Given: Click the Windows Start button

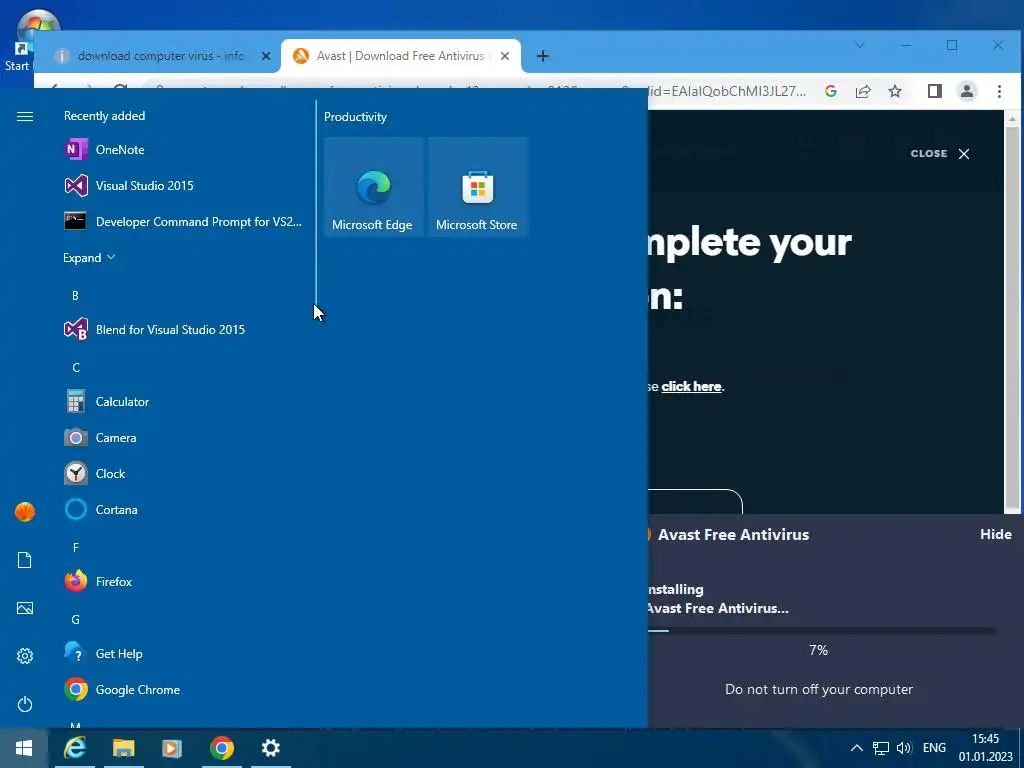Looking at the screenshot, I should point(24,748).
